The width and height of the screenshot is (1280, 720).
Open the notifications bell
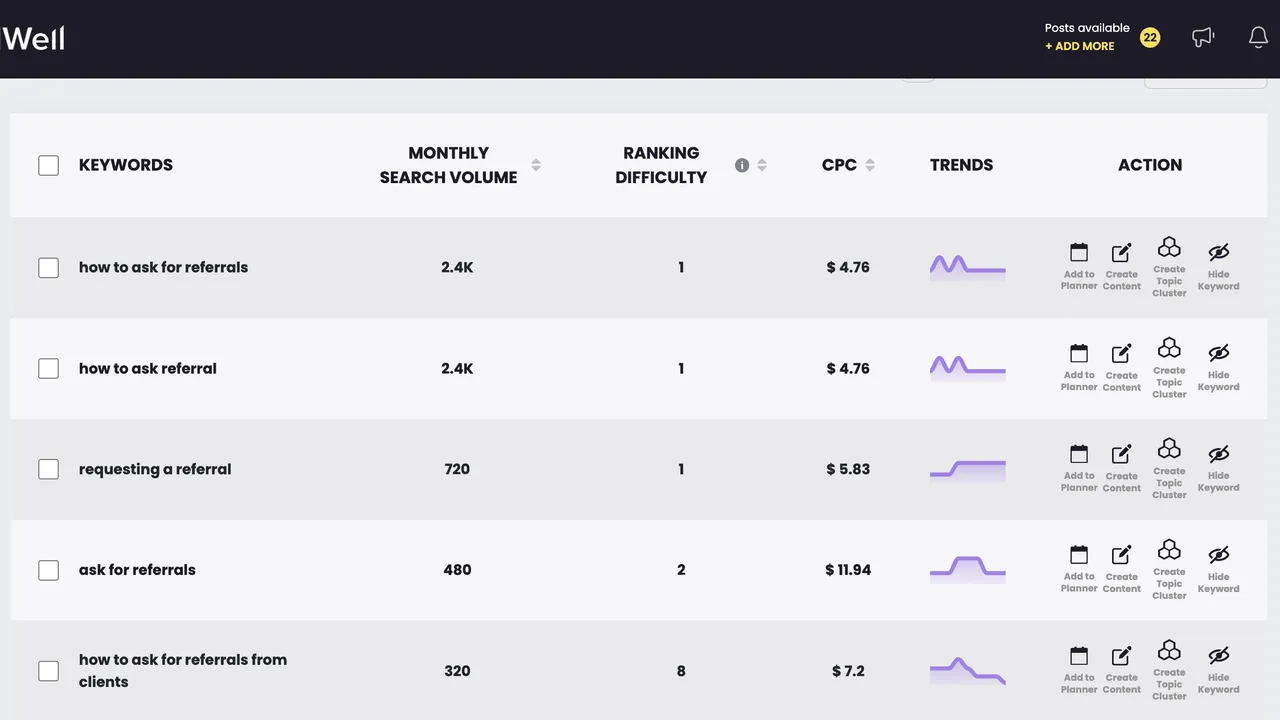click(1258, 38)
